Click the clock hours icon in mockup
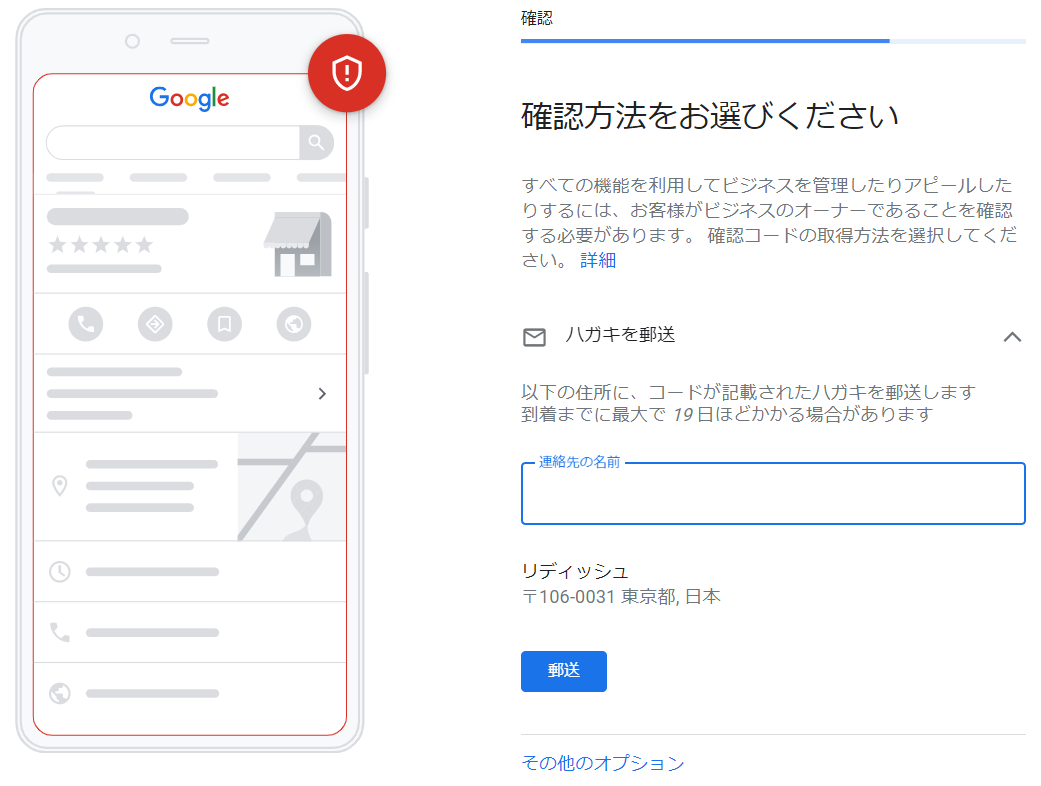Screen dimensions: 1041x786 point(60,572)
